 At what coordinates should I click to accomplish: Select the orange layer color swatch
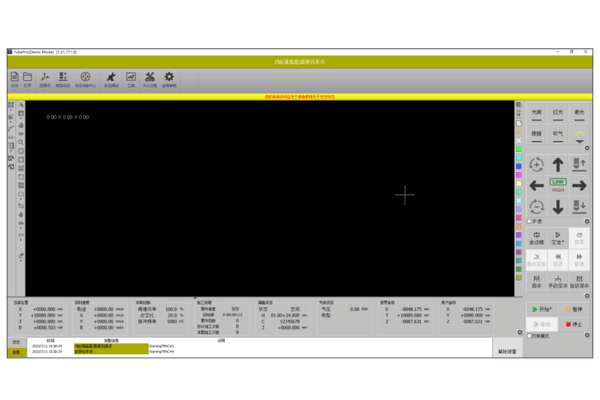519,226
